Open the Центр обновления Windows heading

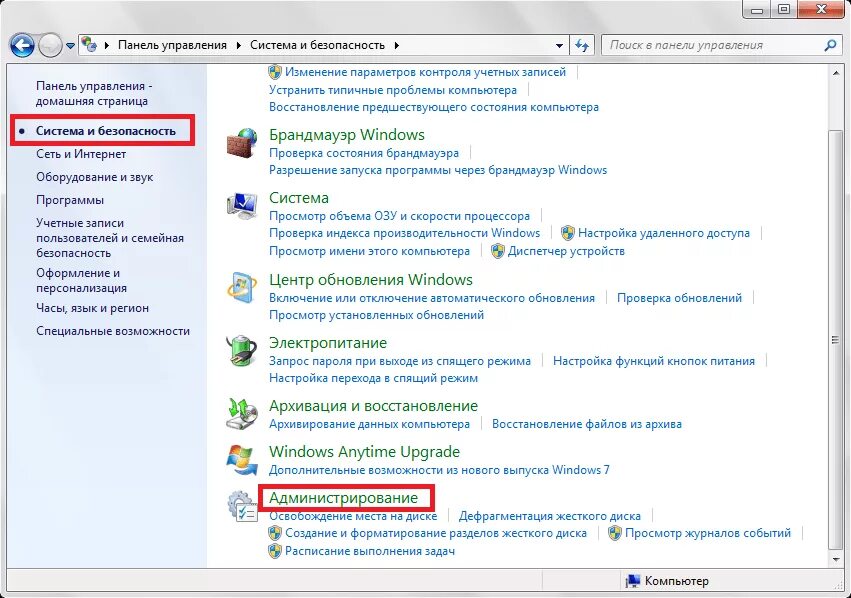tap(371, 279)
